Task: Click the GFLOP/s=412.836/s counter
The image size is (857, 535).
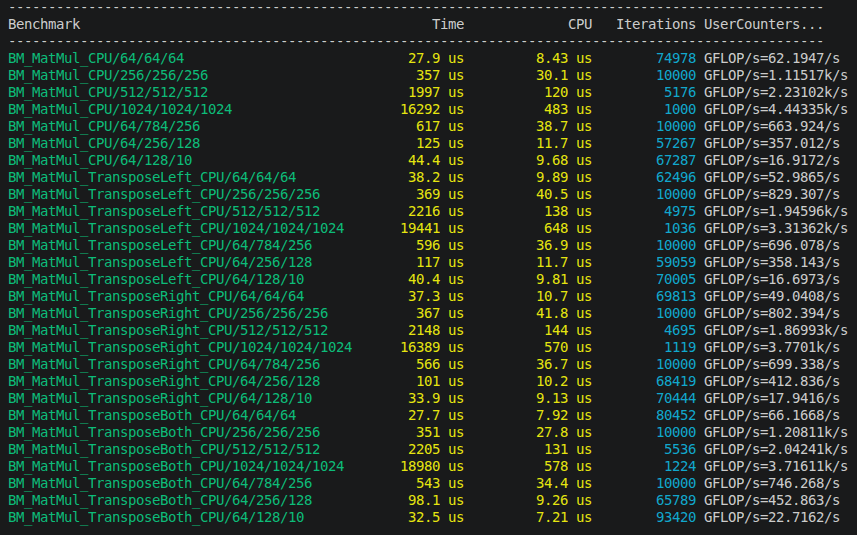Action: click(x=771, y=381)
